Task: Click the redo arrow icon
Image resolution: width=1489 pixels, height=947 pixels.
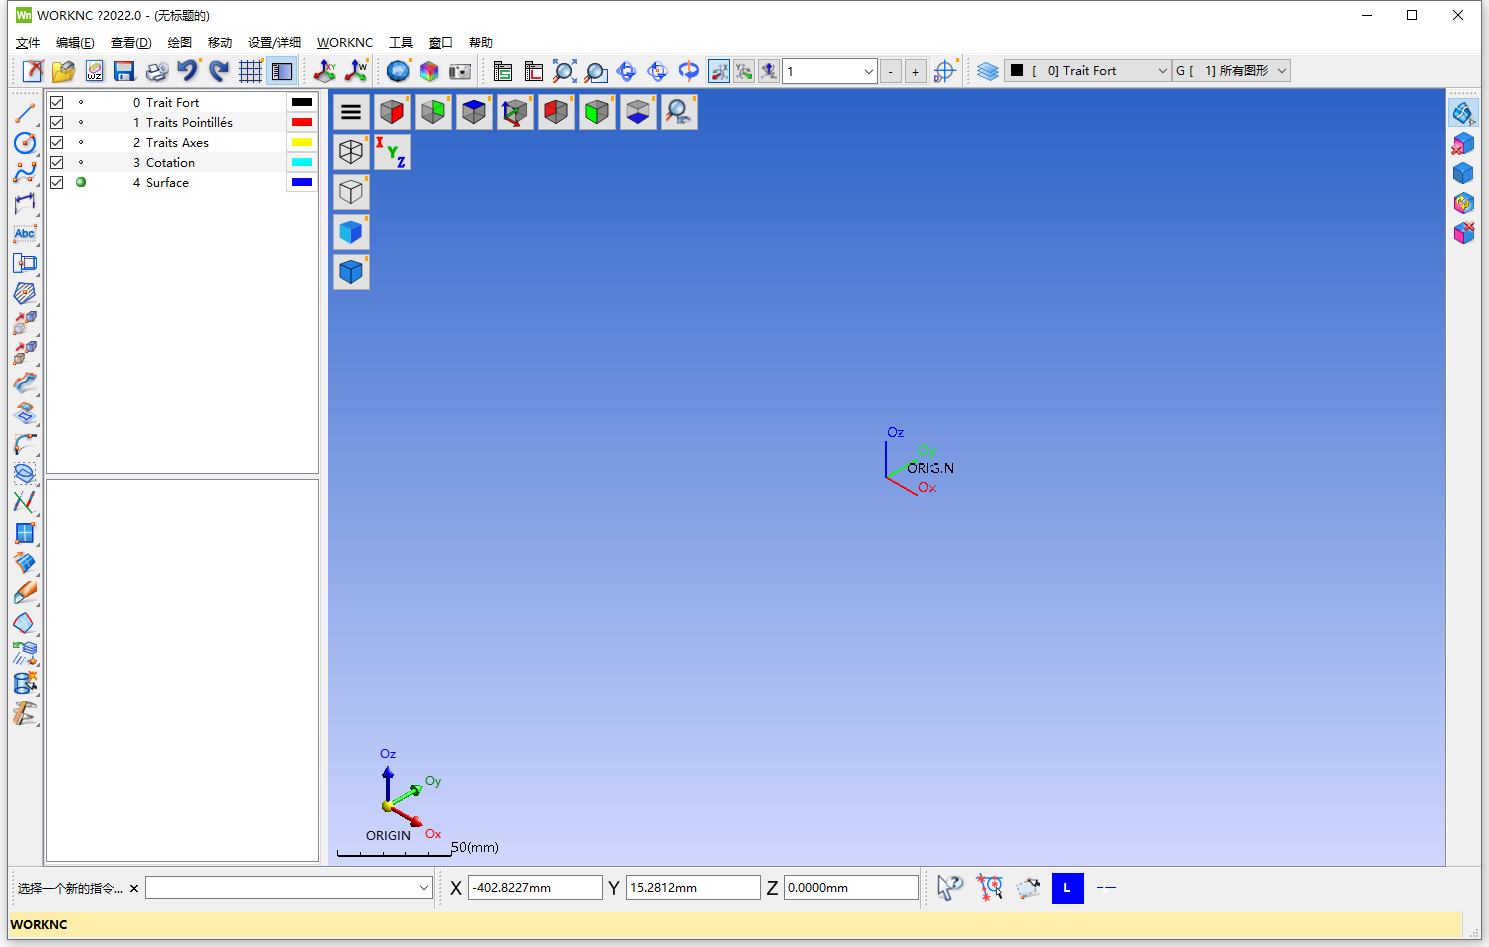Action: (219, 71)
